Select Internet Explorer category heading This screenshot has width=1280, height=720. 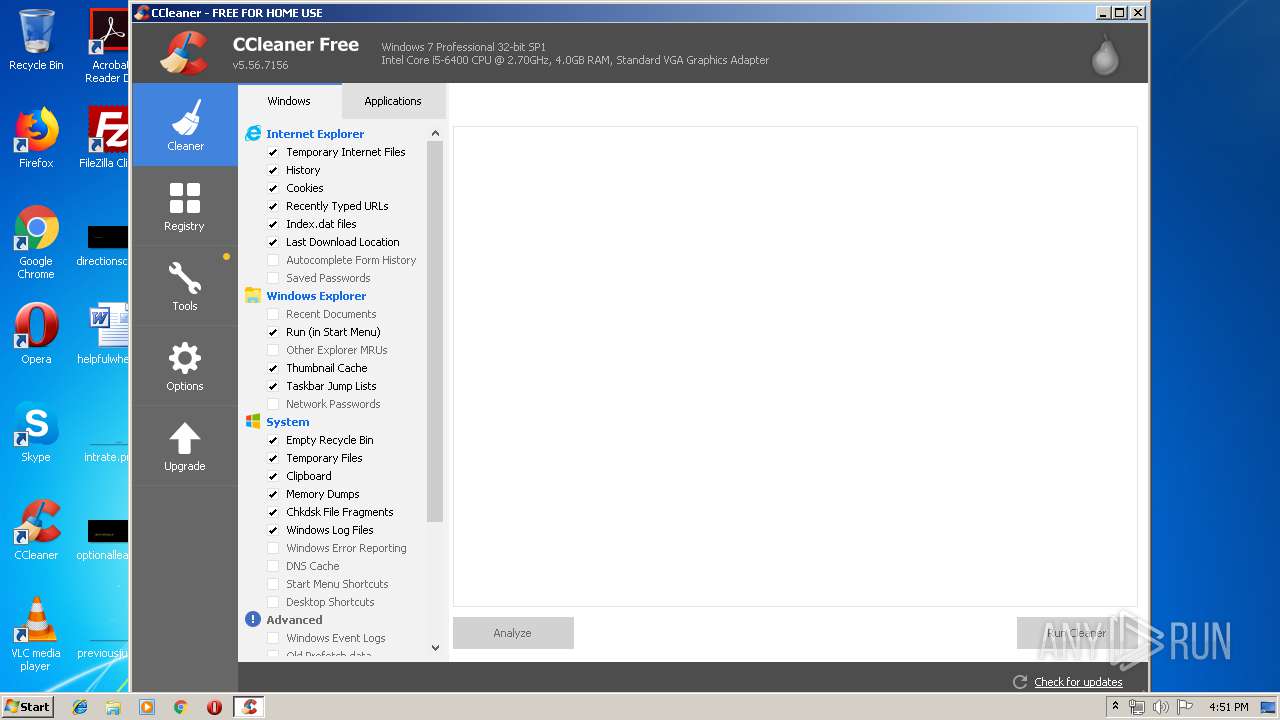(315, 134)
